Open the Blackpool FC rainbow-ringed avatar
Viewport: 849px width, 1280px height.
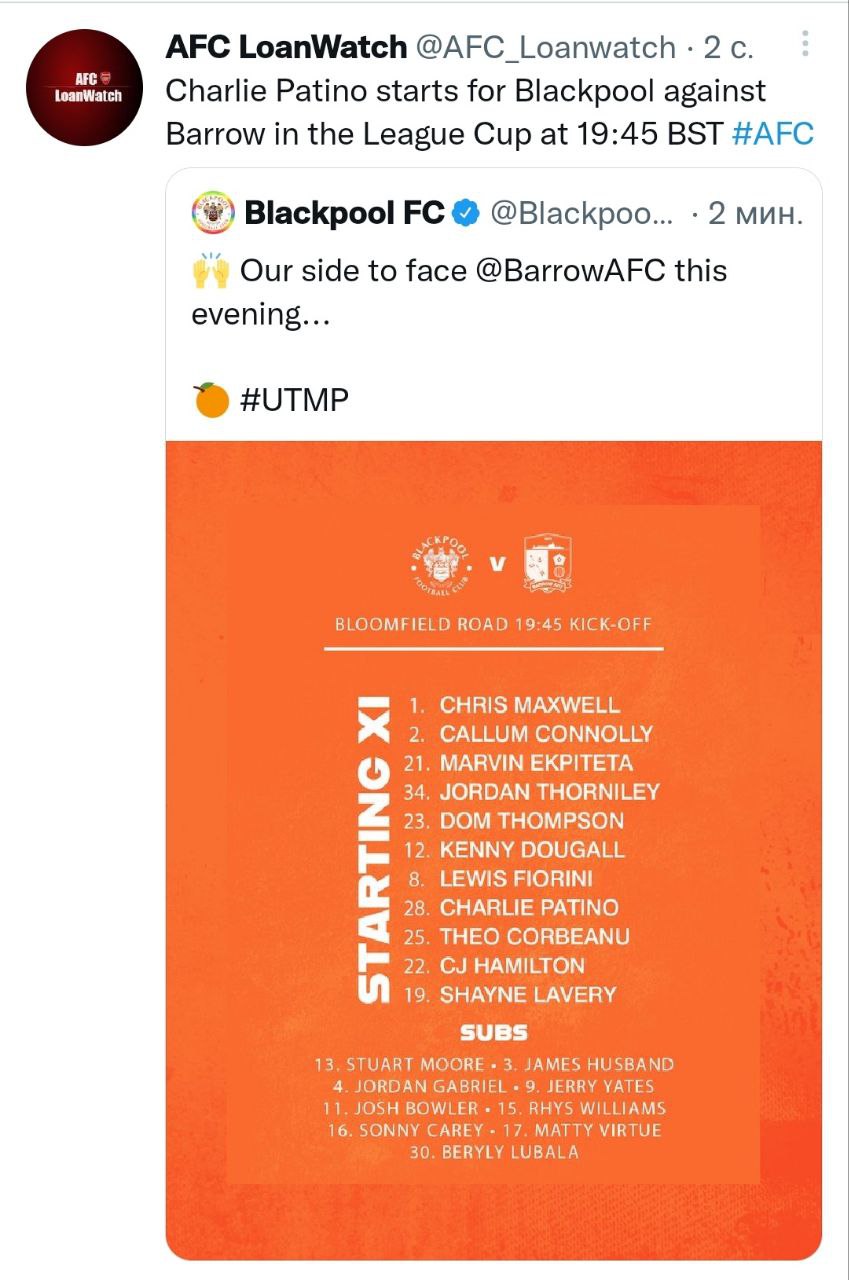(x=212, y=213)
